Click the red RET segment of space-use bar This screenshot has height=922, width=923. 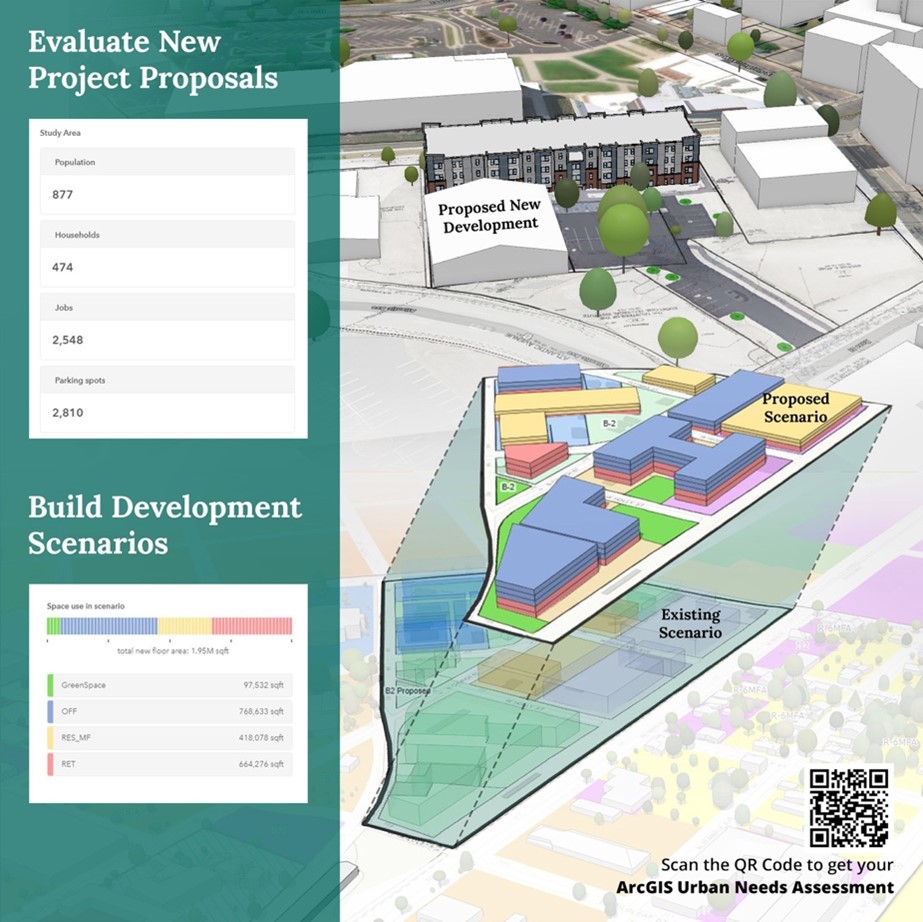(x=251, y=626)
